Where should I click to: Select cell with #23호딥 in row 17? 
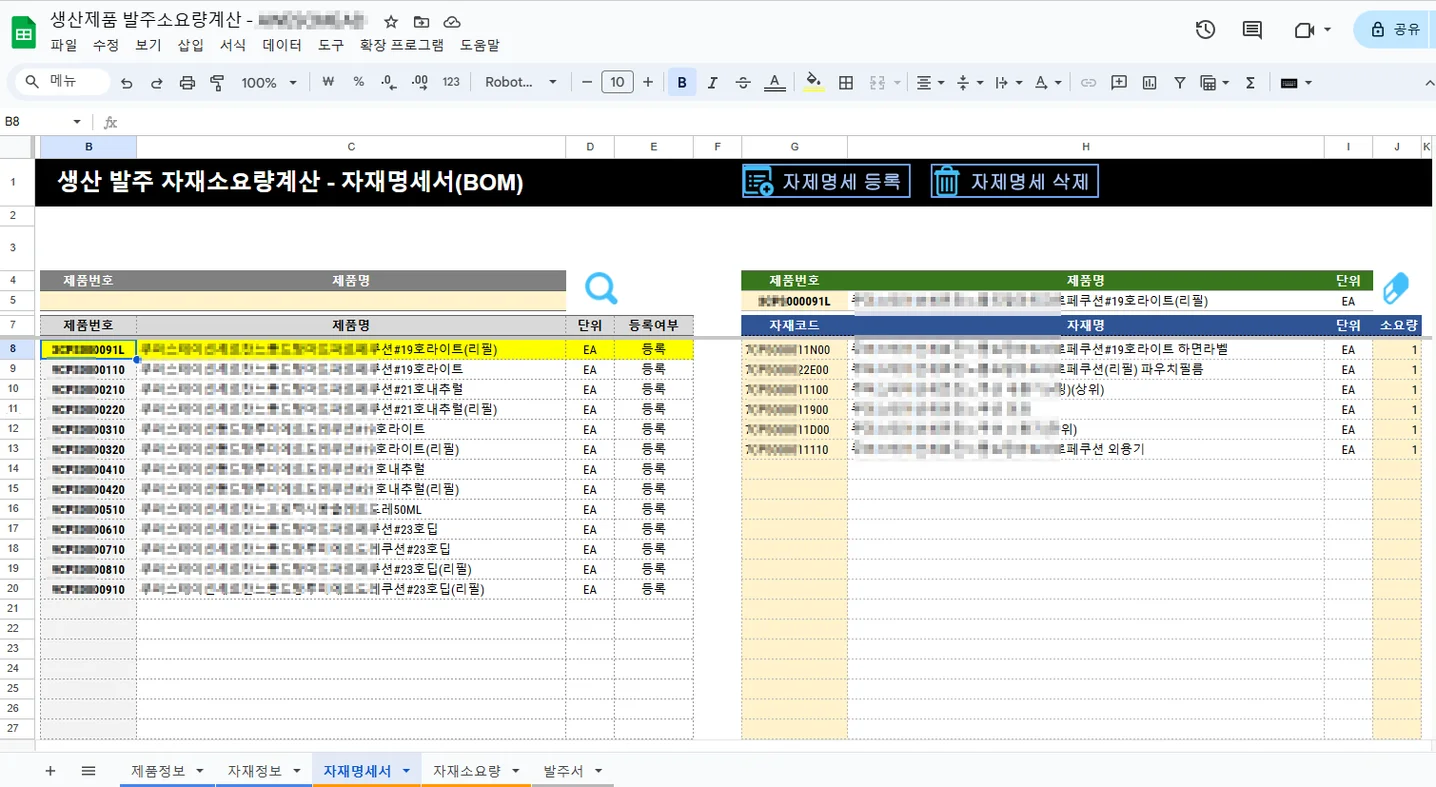tap(351, 529)
